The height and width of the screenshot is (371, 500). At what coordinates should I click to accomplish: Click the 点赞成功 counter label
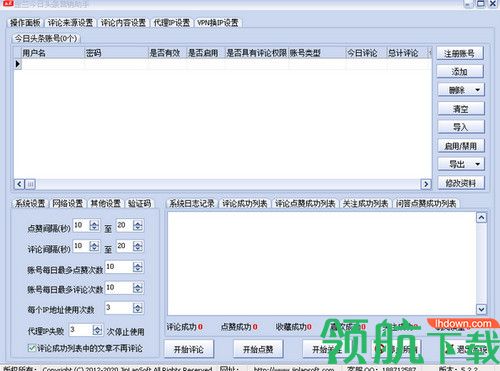pyautogui.click(x=236, y=327)
